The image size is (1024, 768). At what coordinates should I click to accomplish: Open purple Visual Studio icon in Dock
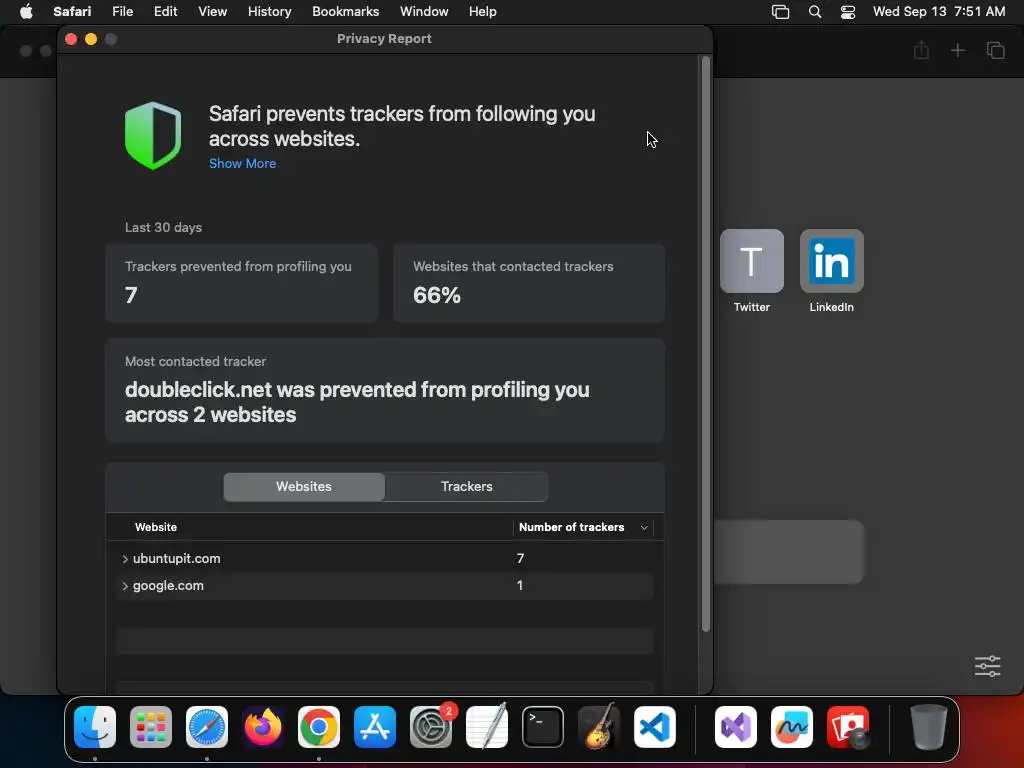(x=736, y=727)
